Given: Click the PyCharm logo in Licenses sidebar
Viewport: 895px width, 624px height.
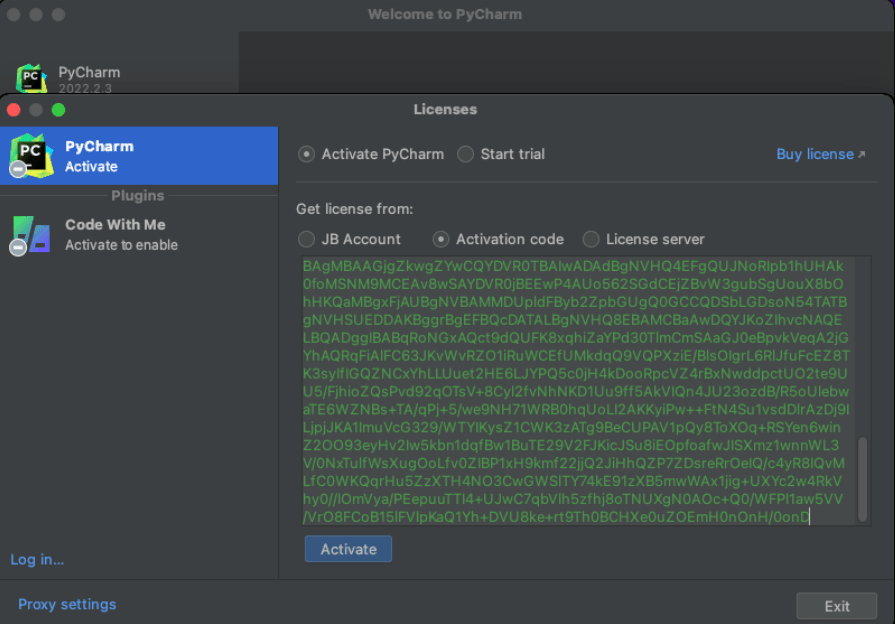Looking at the screenshot, I should [31, 155].
